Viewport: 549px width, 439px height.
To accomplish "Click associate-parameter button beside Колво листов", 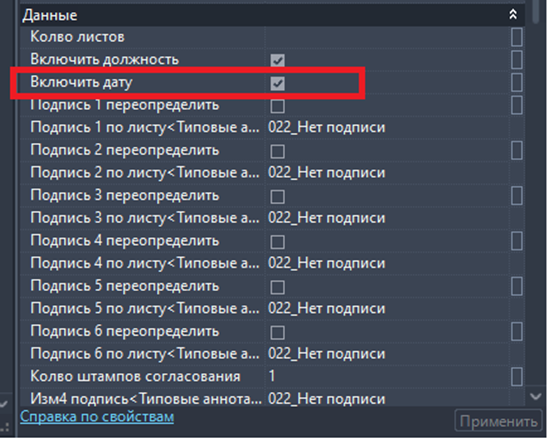I will point(517,37).
